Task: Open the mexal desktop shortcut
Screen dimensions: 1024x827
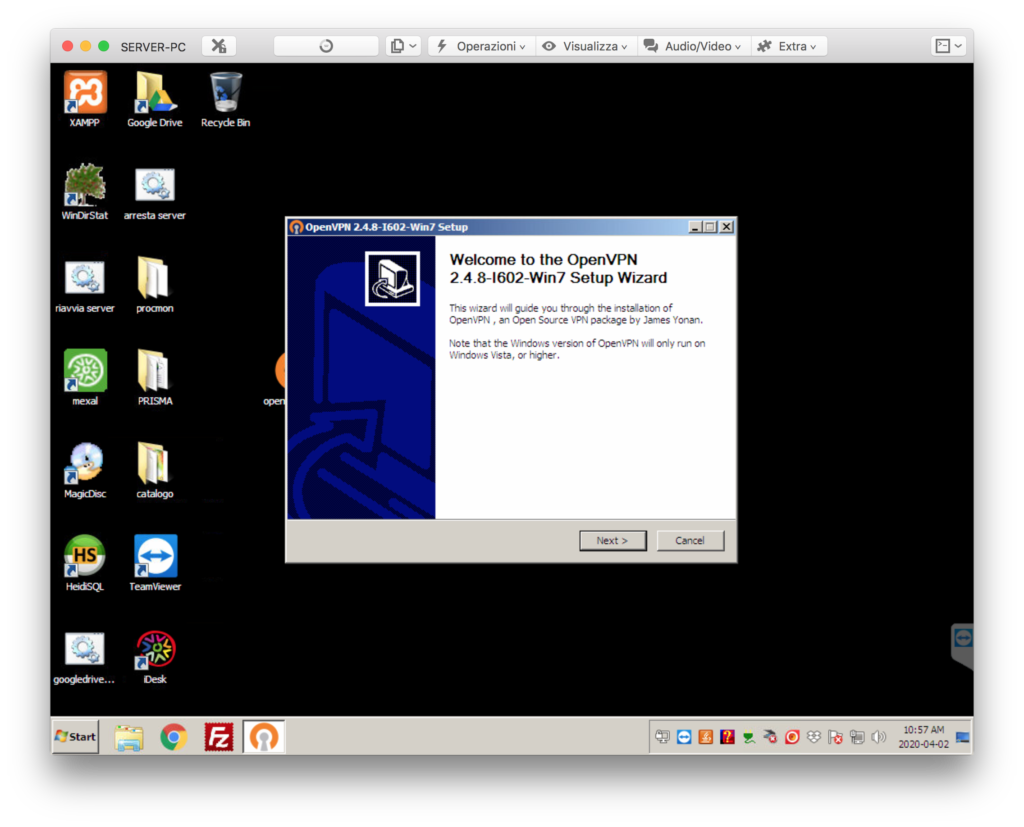Action: pos(85,378)
